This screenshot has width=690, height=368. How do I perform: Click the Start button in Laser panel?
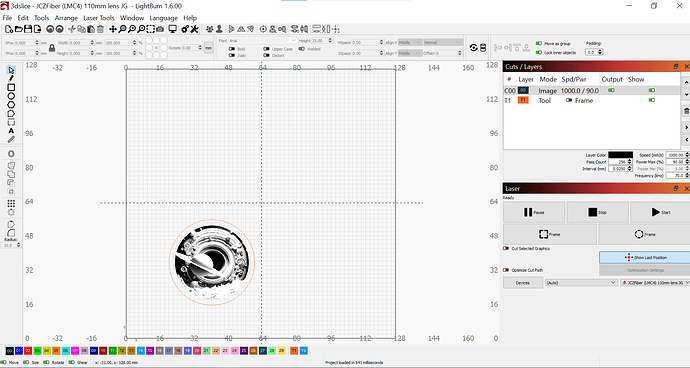[x=660, y=212]
